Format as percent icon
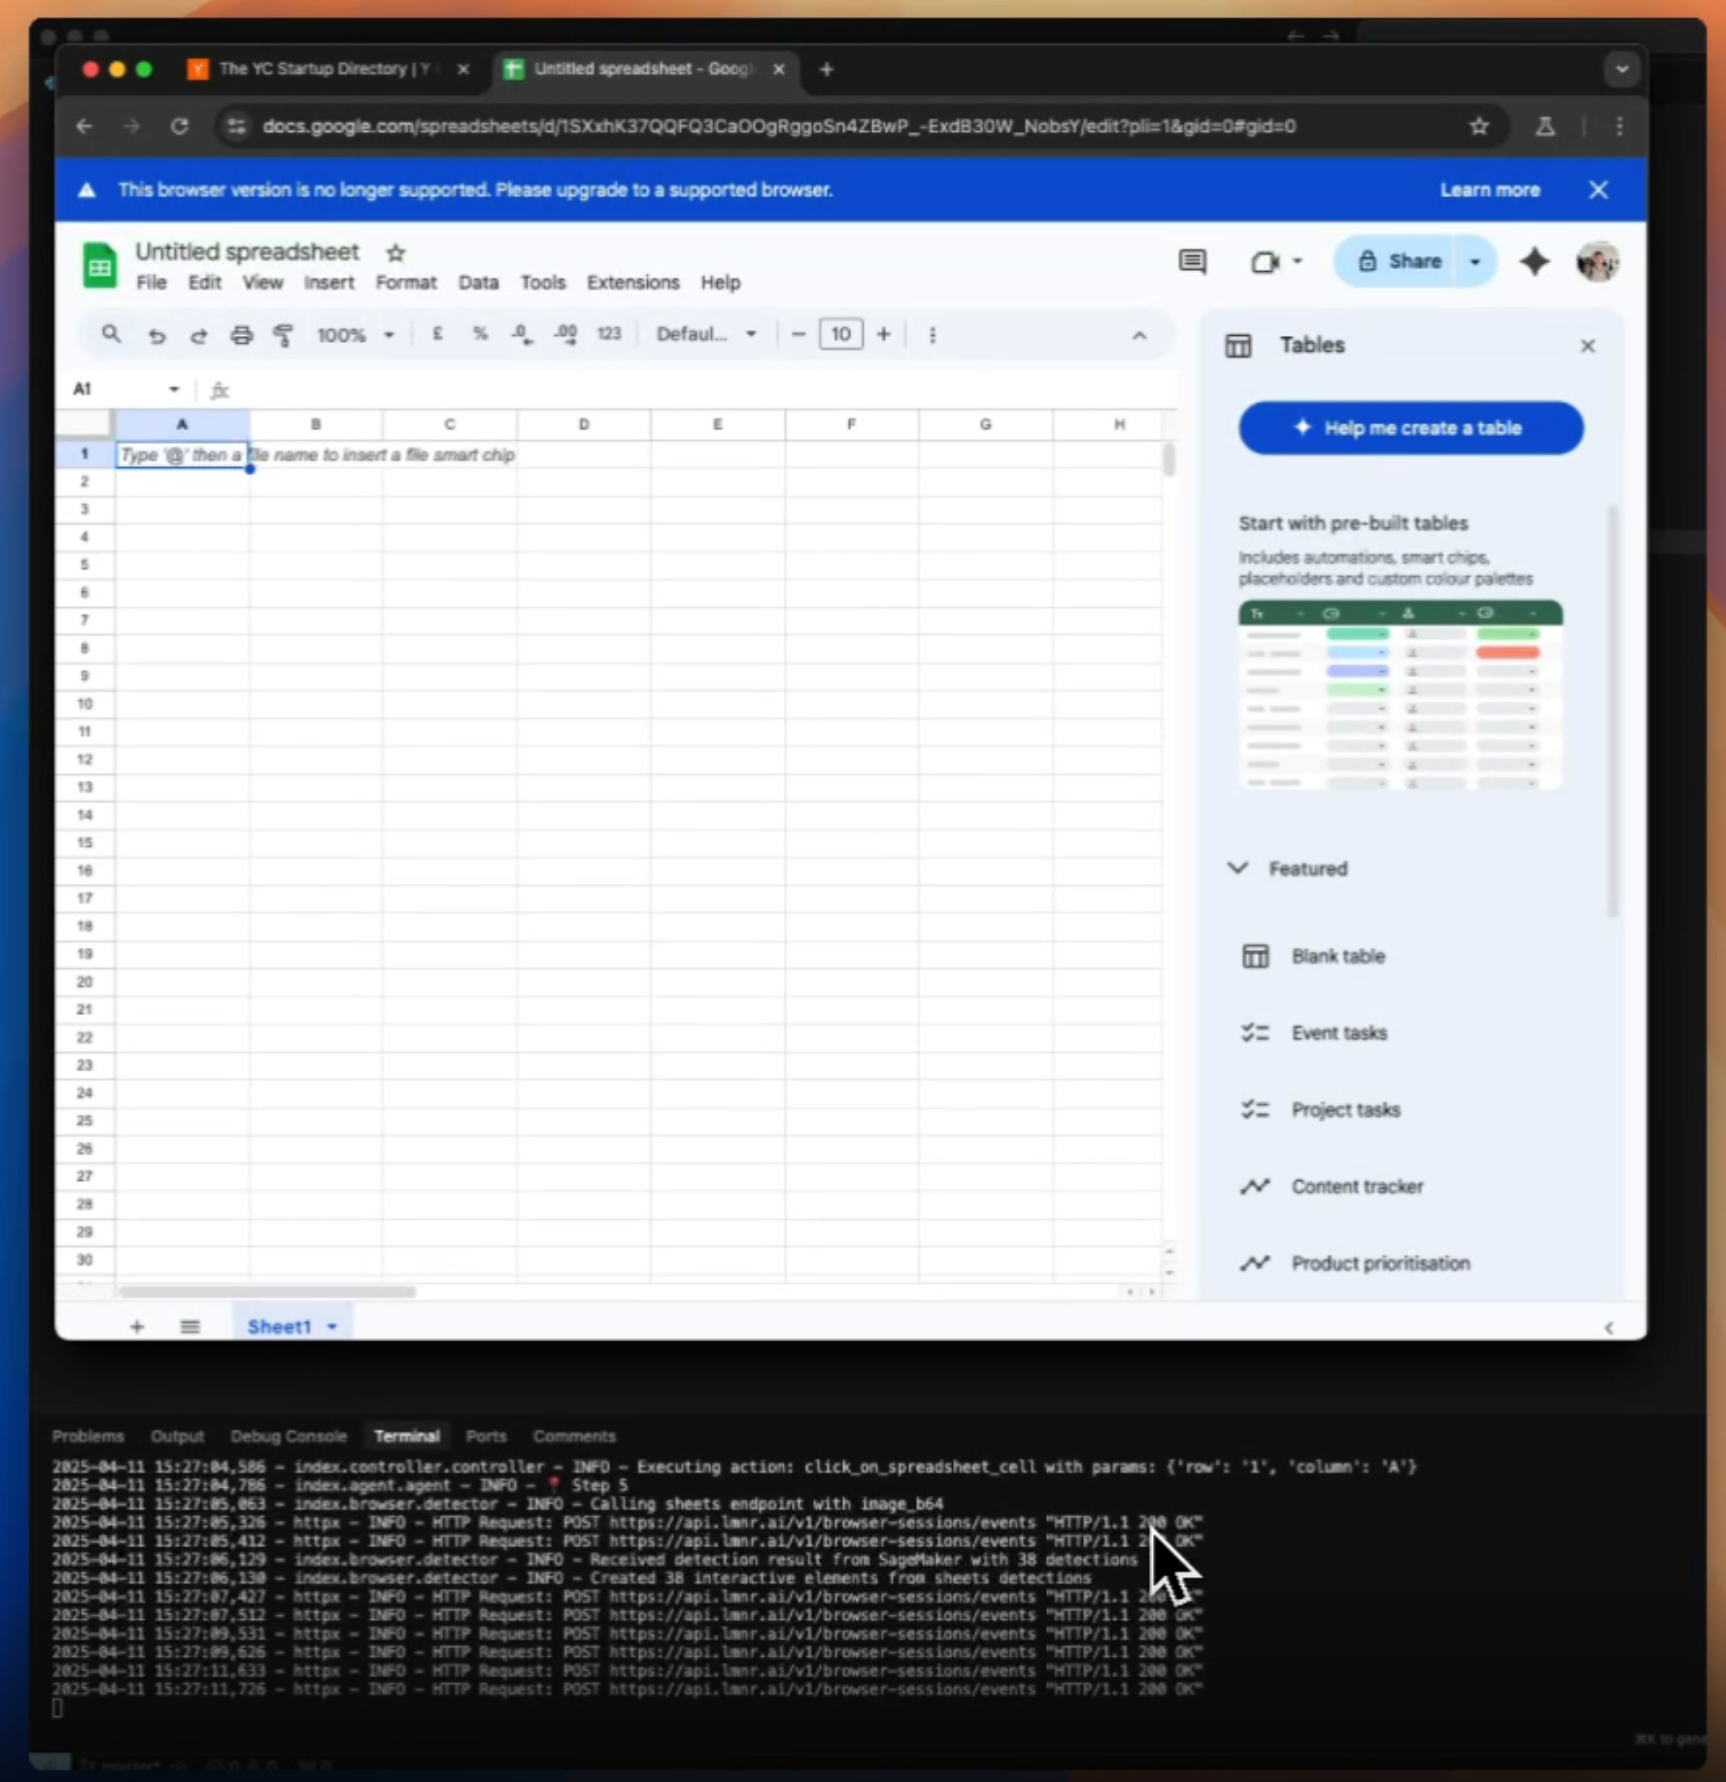The image size is (1726, 1782). pos(480,334)
